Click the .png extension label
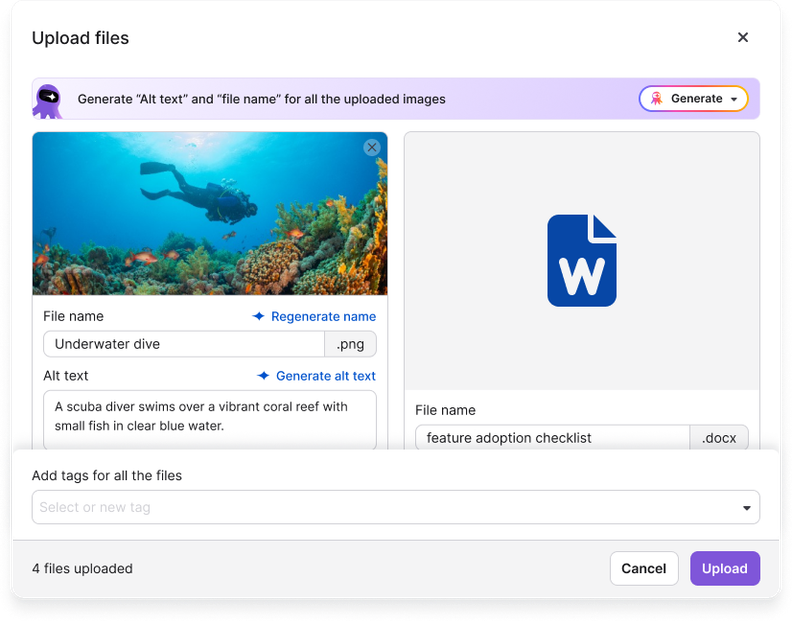 click(x=350, y=344)
